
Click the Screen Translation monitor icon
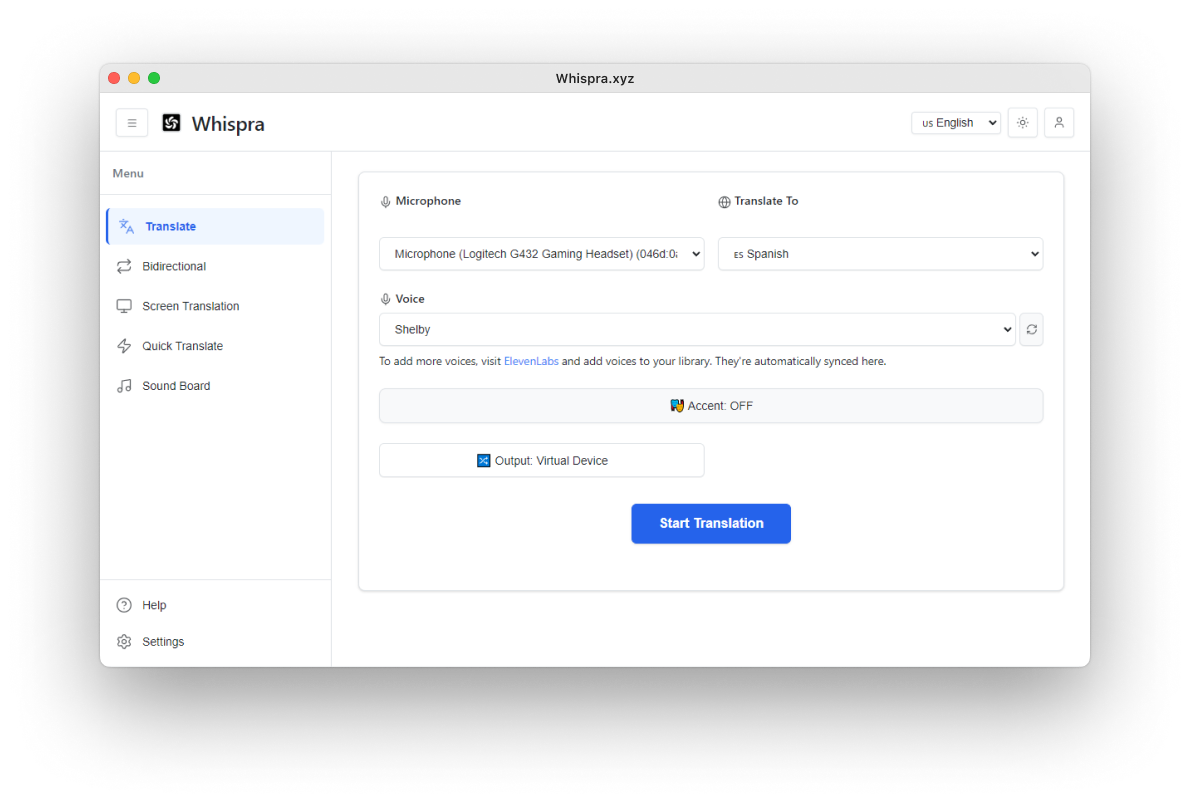[122, 306]
